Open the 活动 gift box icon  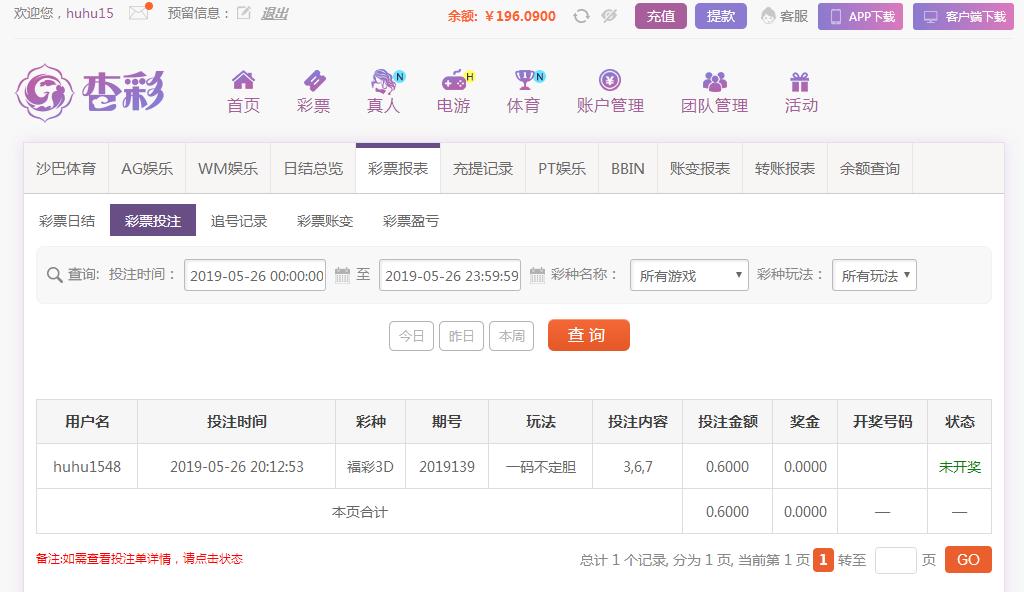800,81
